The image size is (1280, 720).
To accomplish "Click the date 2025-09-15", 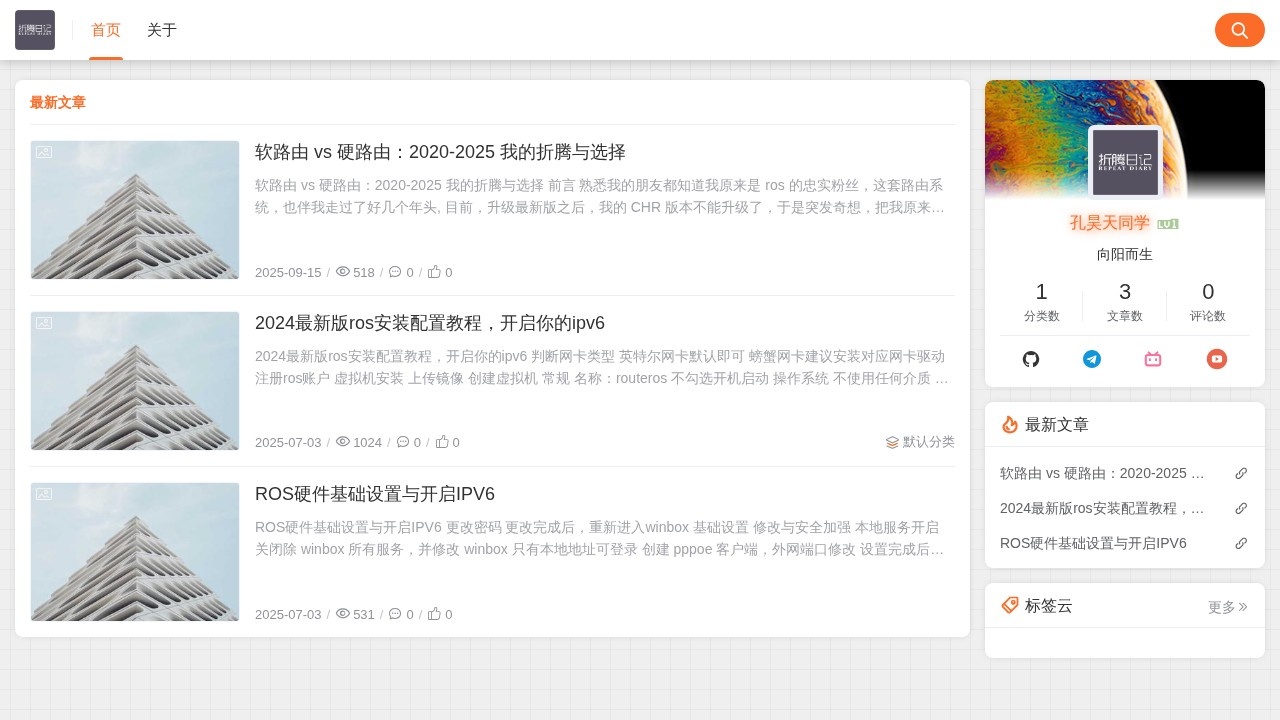I will [288, 272].
